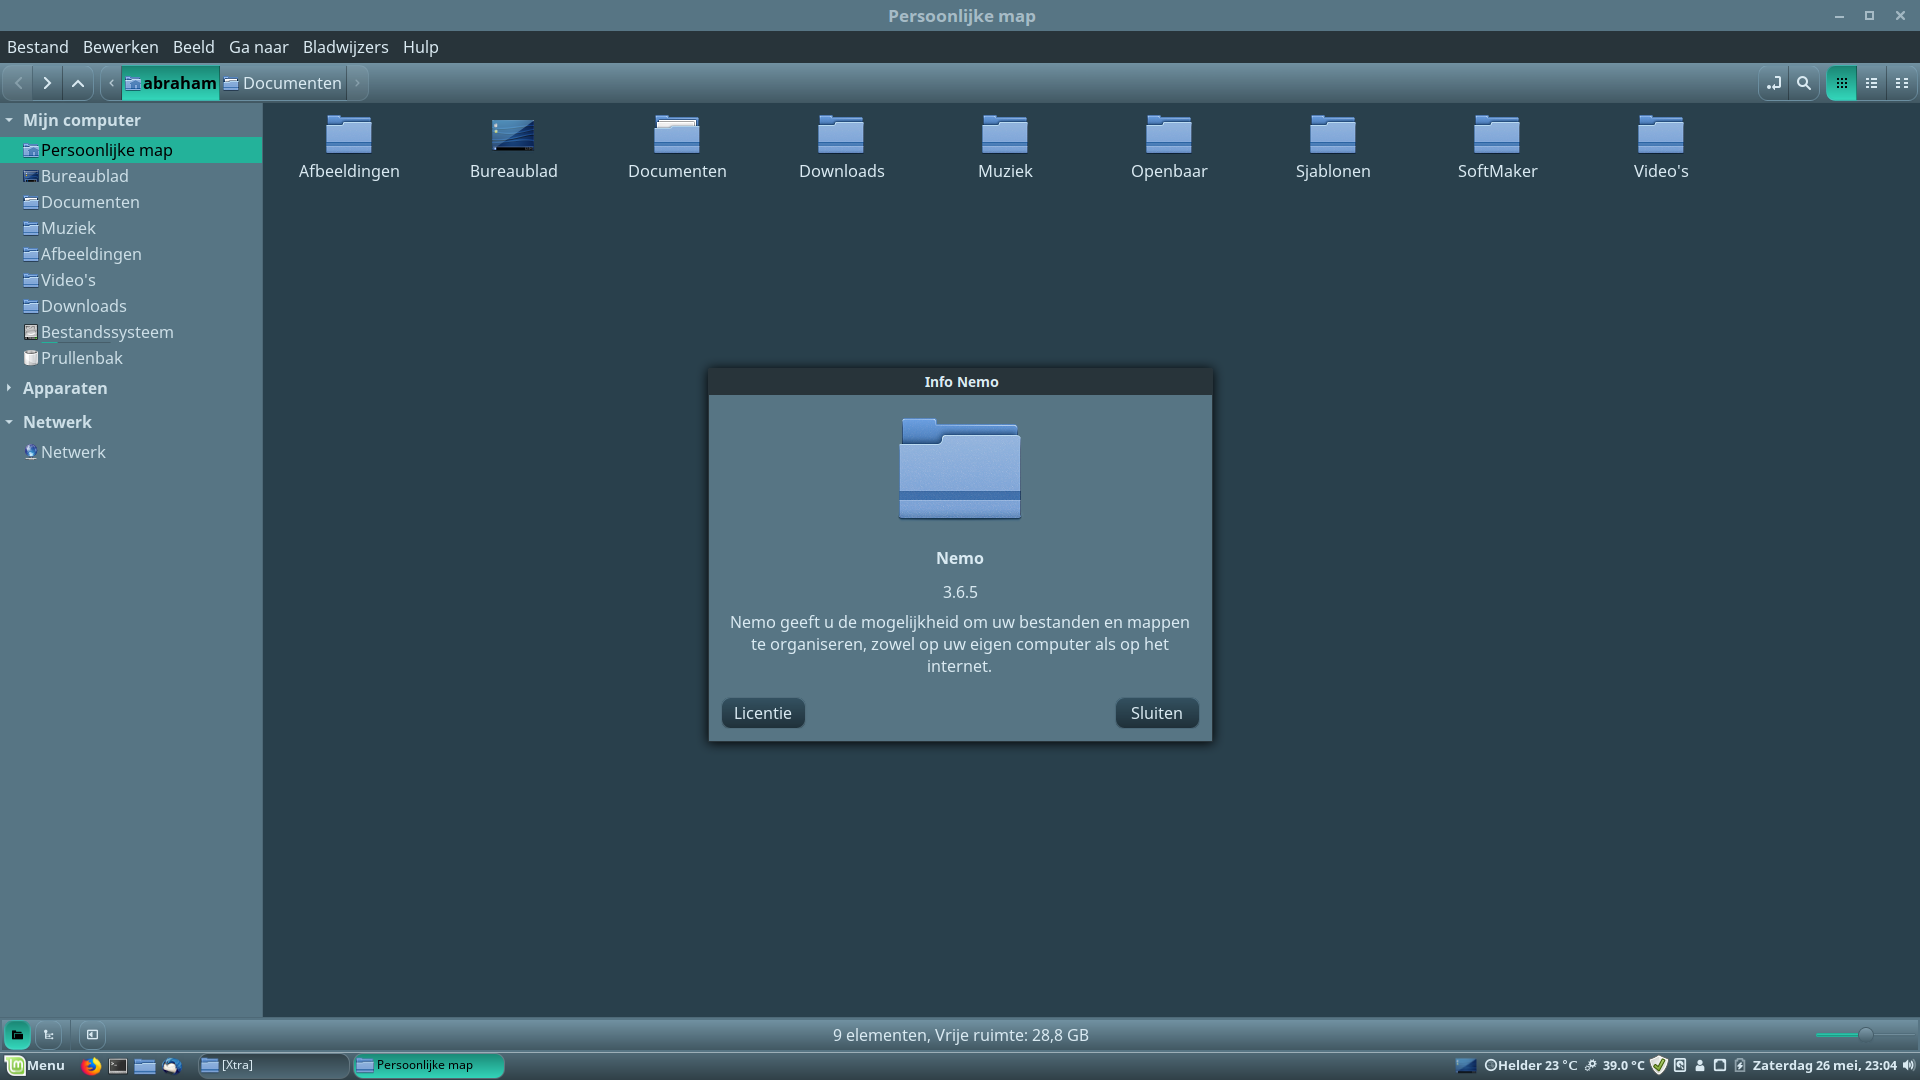Viewport: 1920px width, 1080px height.
Task: Open the Bestand menu
Action: (x=38, y=47)
